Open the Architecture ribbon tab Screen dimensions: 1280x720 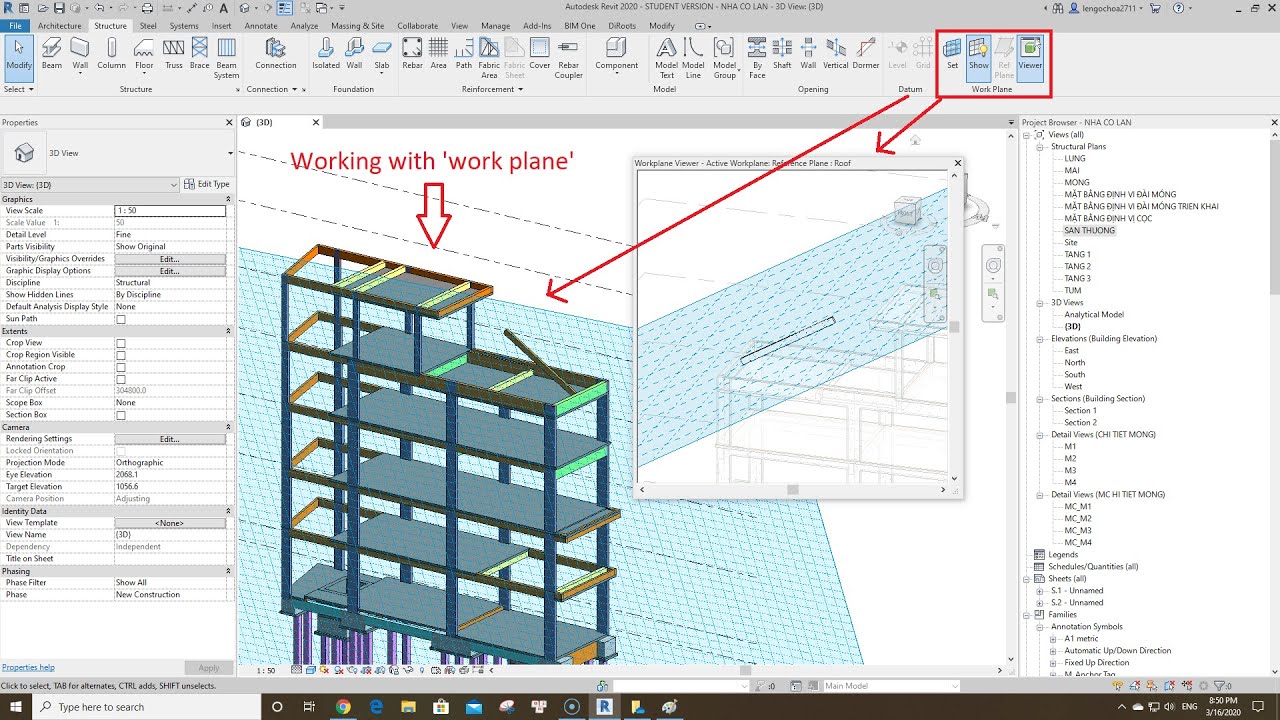pos(60,26)
